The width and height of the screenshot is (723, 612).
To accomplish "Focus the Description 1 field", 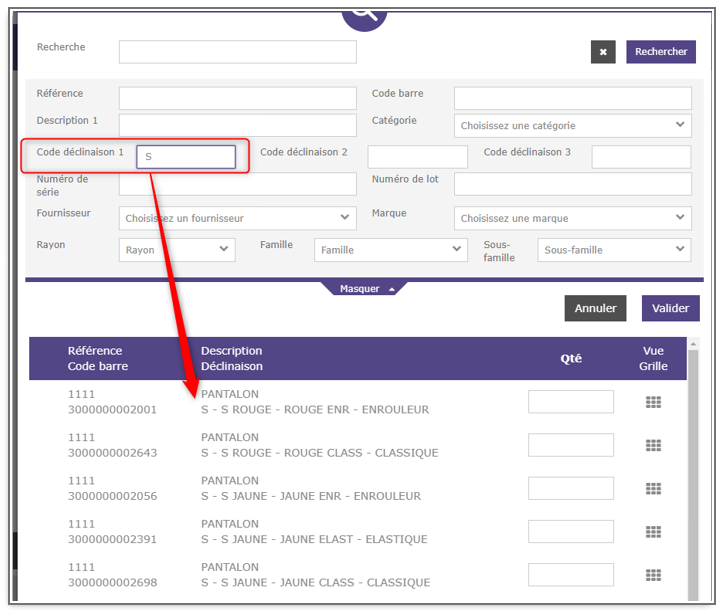I will [237, 125].
